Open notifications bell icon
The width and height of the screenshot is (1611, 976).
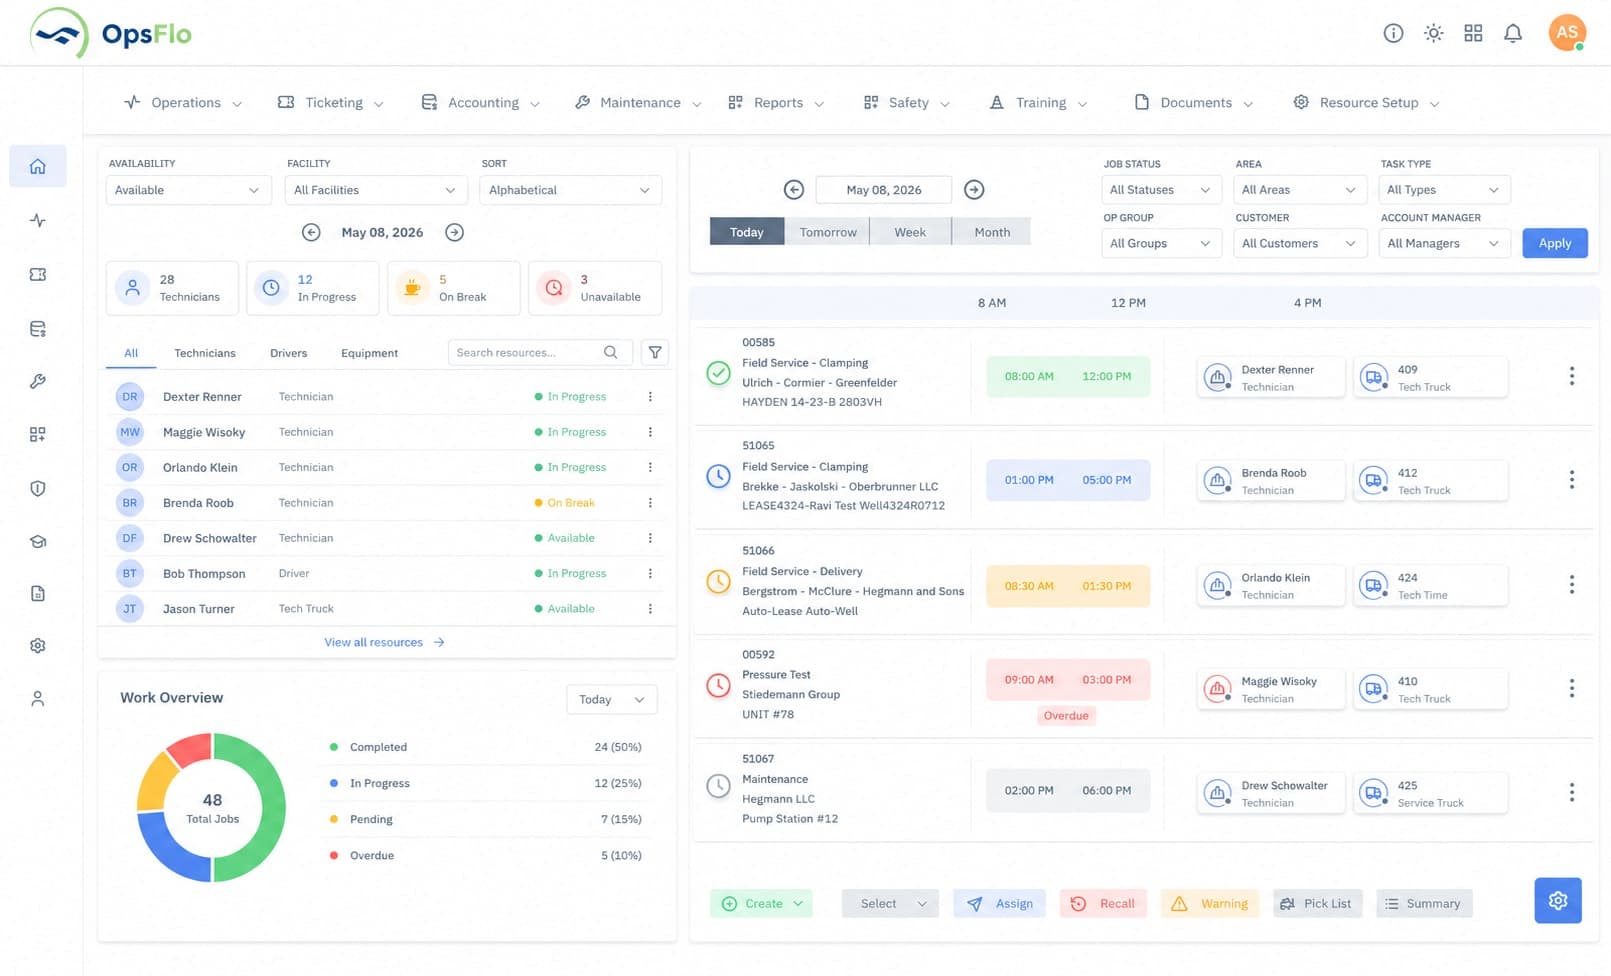[x=1513, y=33]
